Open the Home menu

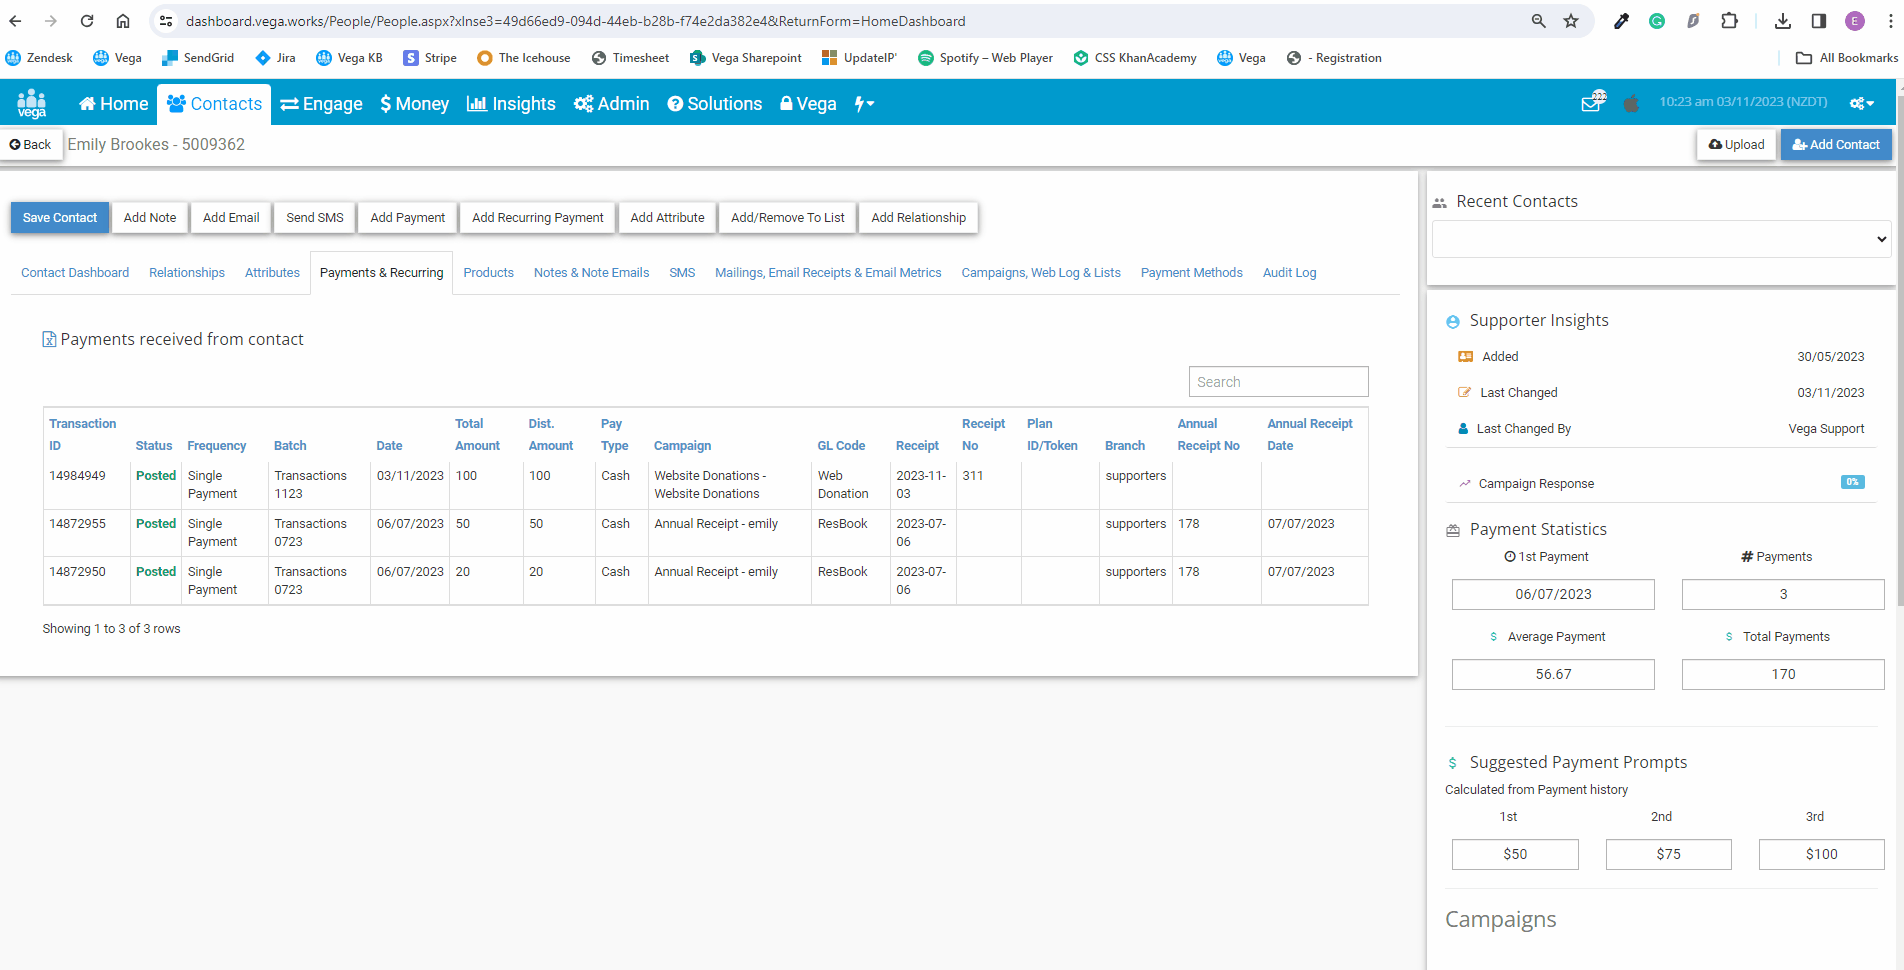pyautogui.click(x=113, y=104)
